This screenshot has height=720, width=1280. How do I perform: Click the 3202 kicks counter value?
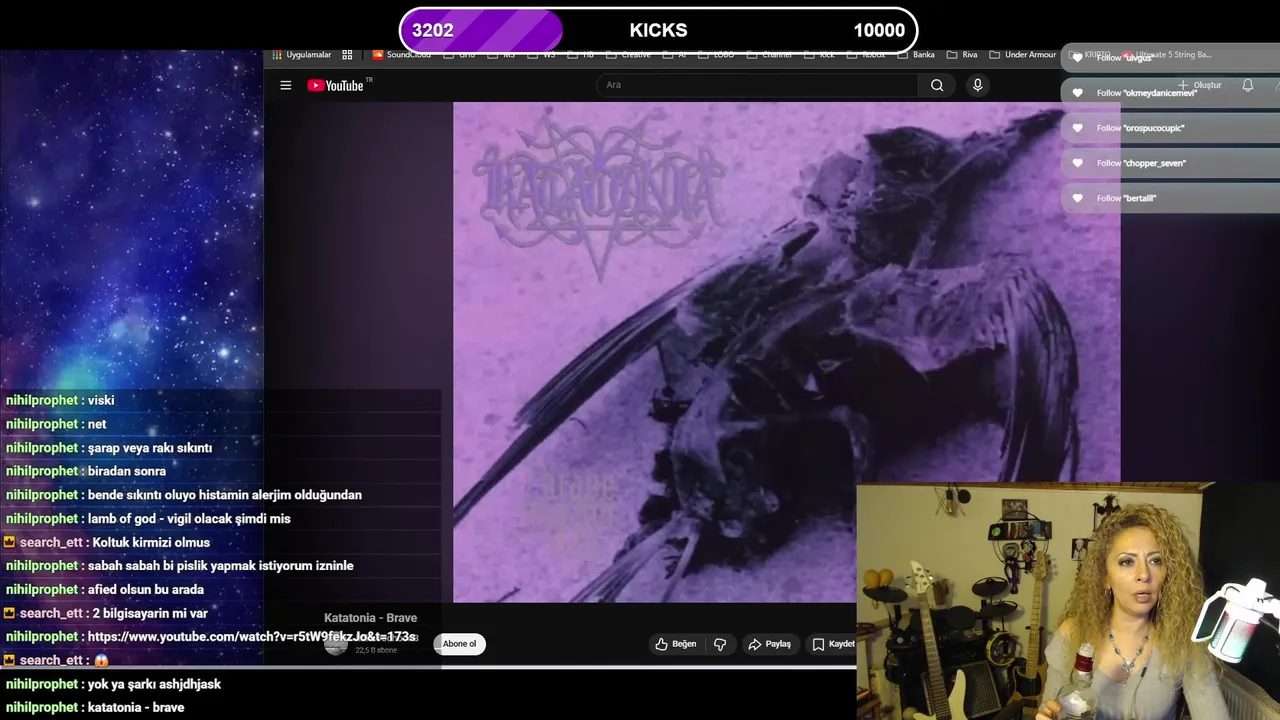point(433,30)
